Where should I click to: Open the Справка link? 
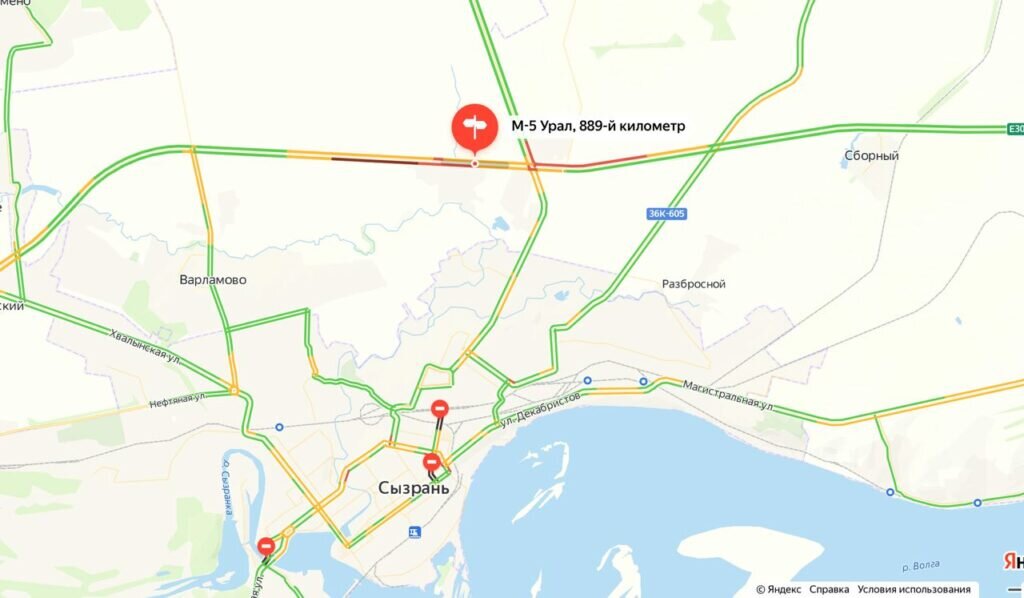[829, 590]
